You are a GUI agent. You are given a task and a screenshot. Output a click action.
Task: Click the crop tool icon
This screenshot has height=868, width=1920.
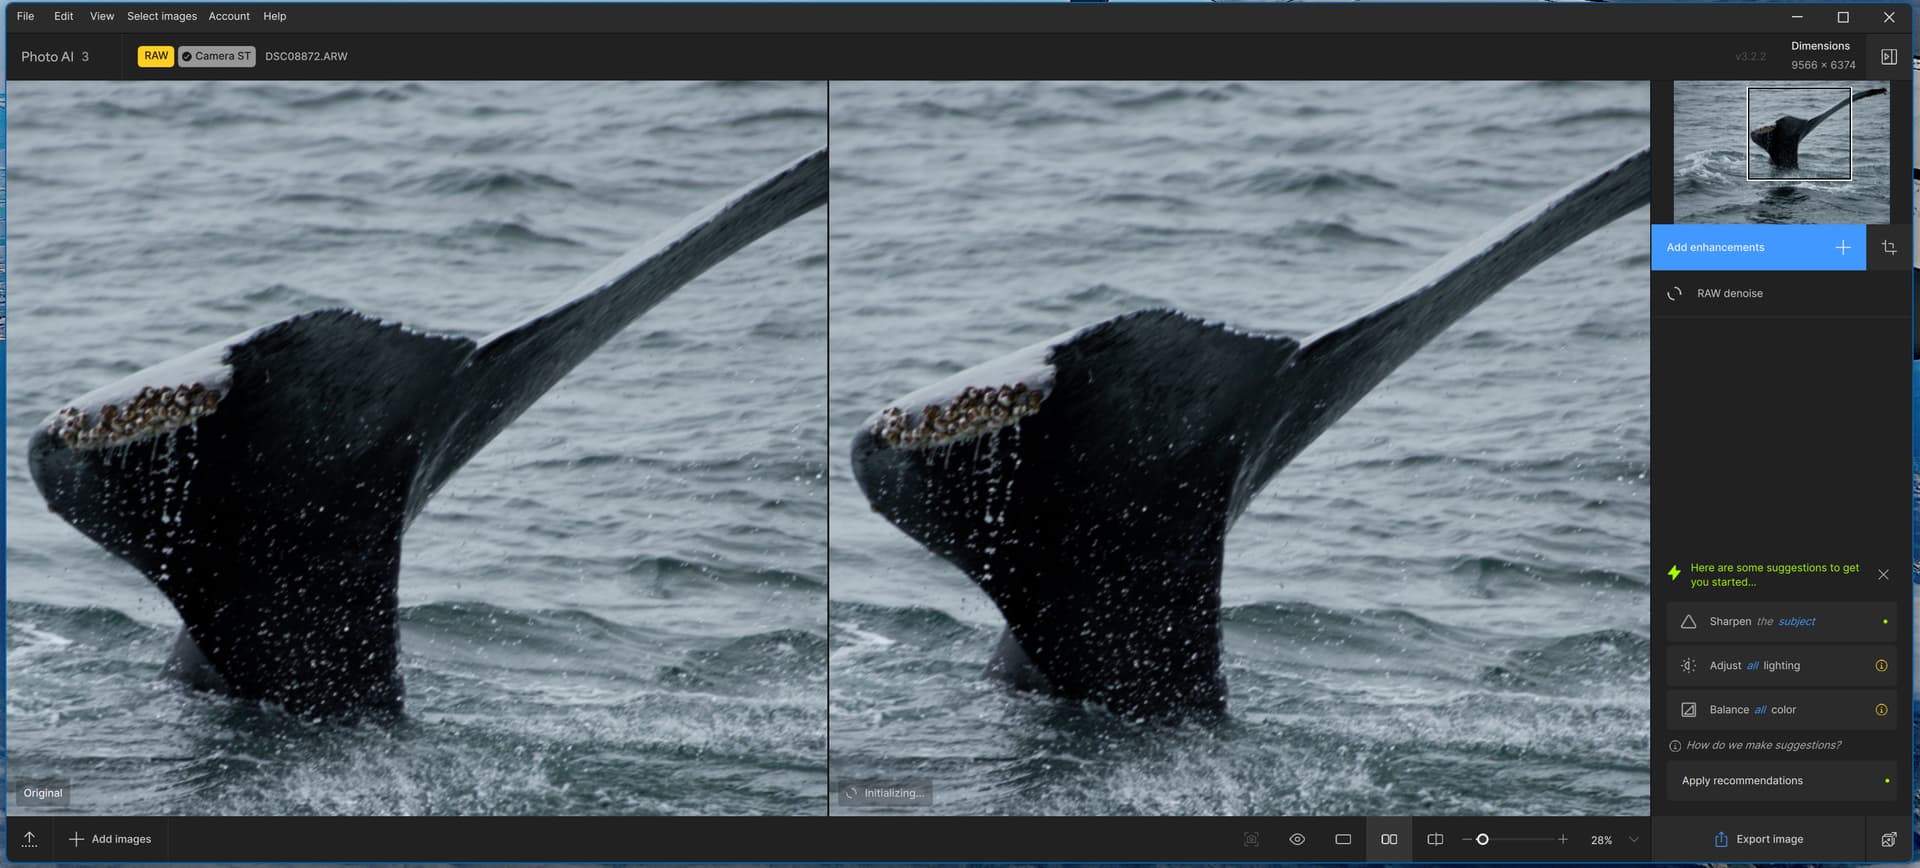coord(1888,247)
